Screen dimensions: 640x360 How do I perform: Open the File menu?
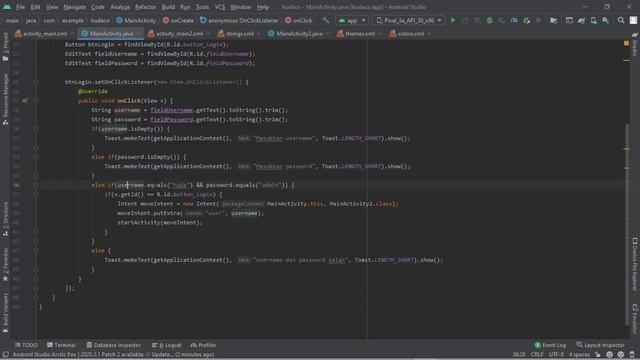click(20, 7)
